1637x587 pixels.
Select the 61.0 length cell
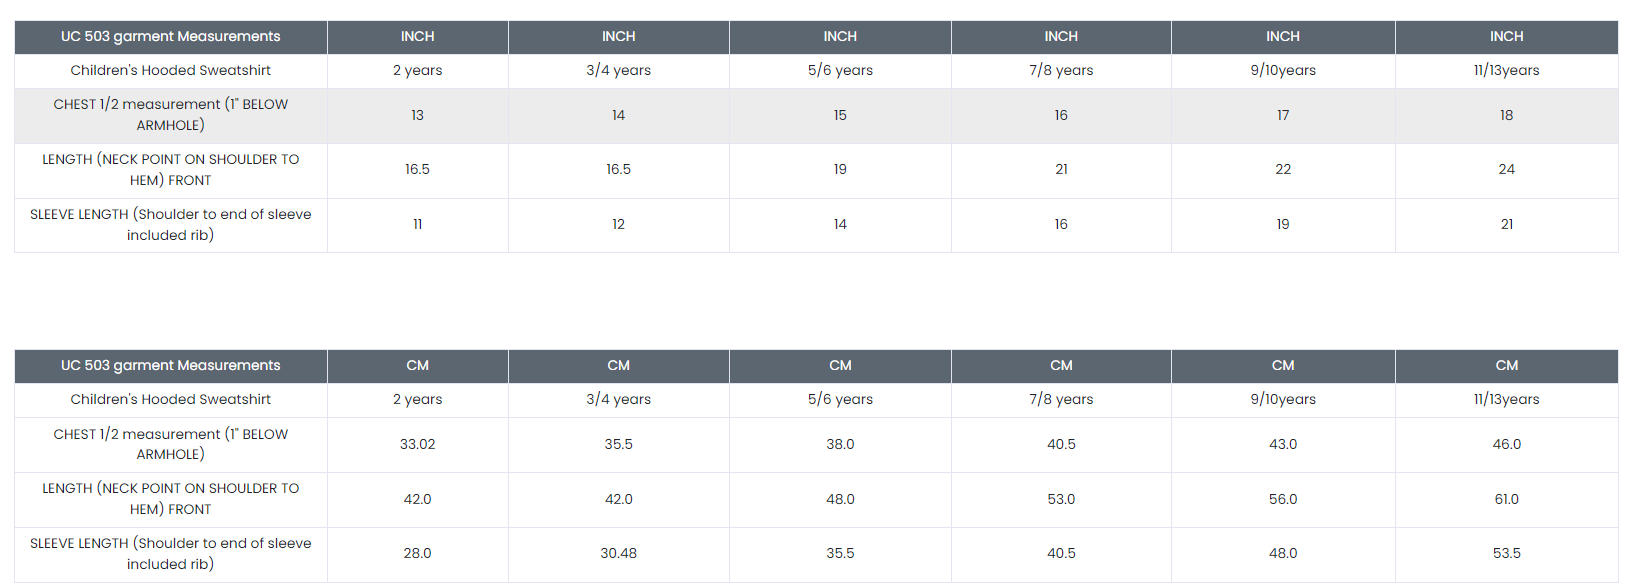1506,499
